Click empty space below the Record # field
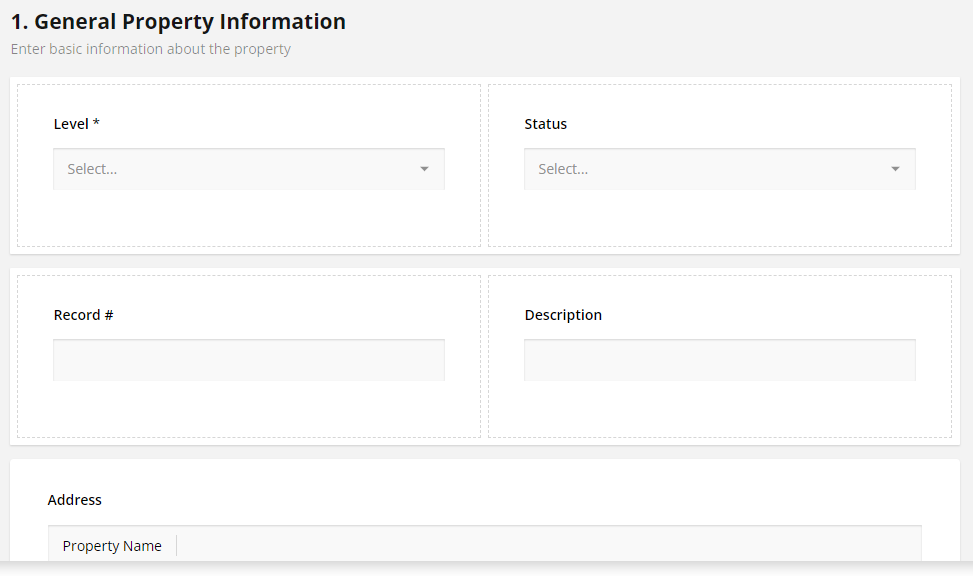This screenshot has width=973, height=576. (248, 409)
